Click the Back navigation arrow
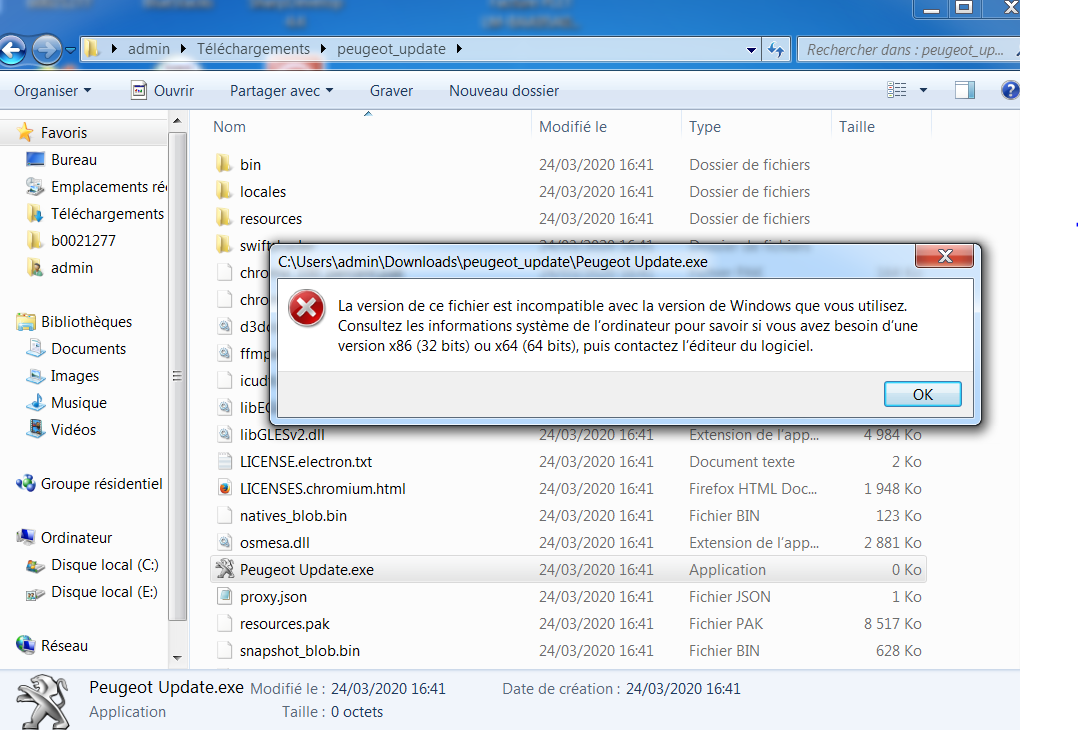 point(12,49)
